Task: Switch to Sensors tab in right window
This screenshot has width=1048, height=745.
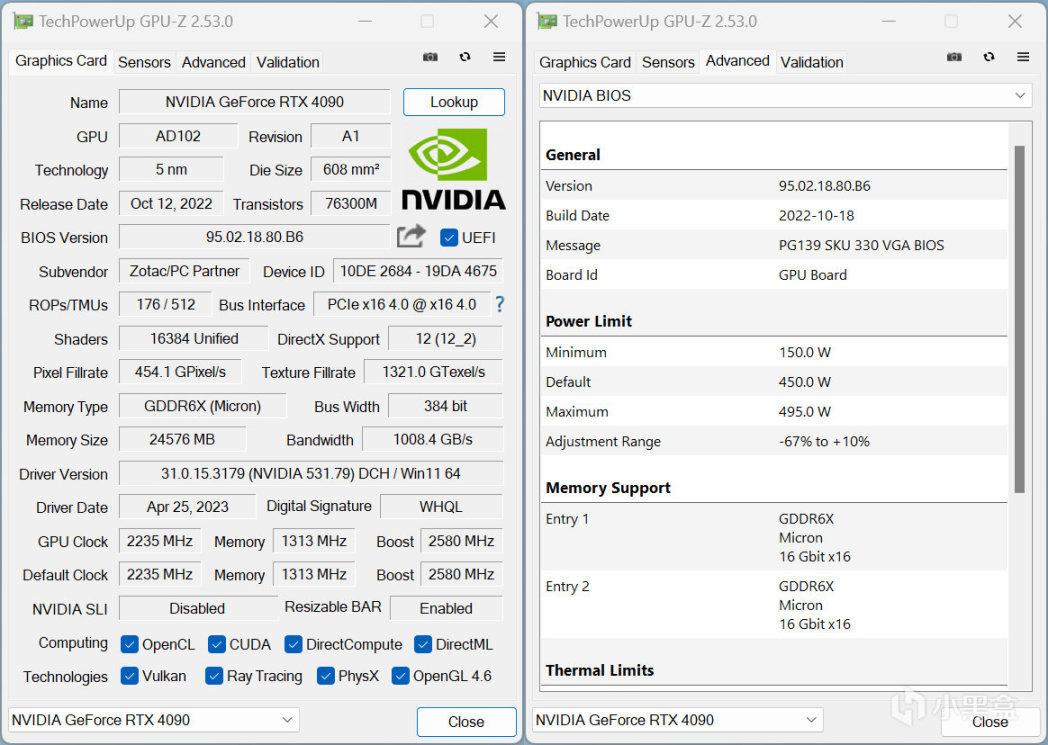Action: pyautogui.click(x=668, y=62)
